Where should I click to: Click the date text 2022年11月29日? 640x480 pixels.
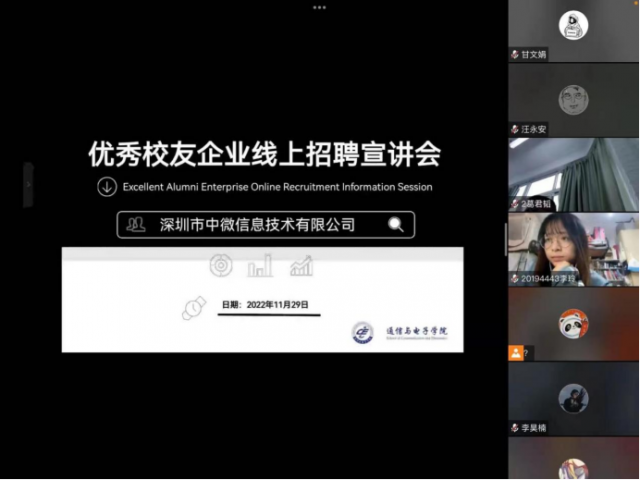(x=278, y=305)
